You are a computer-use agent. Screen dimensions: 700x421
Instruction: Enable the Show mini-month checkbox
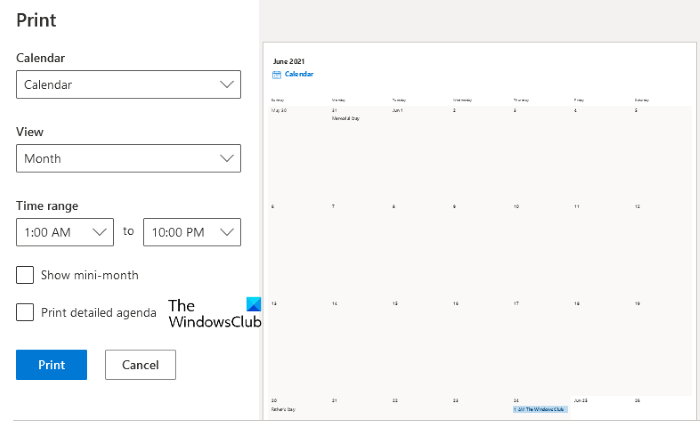(25, 275)
